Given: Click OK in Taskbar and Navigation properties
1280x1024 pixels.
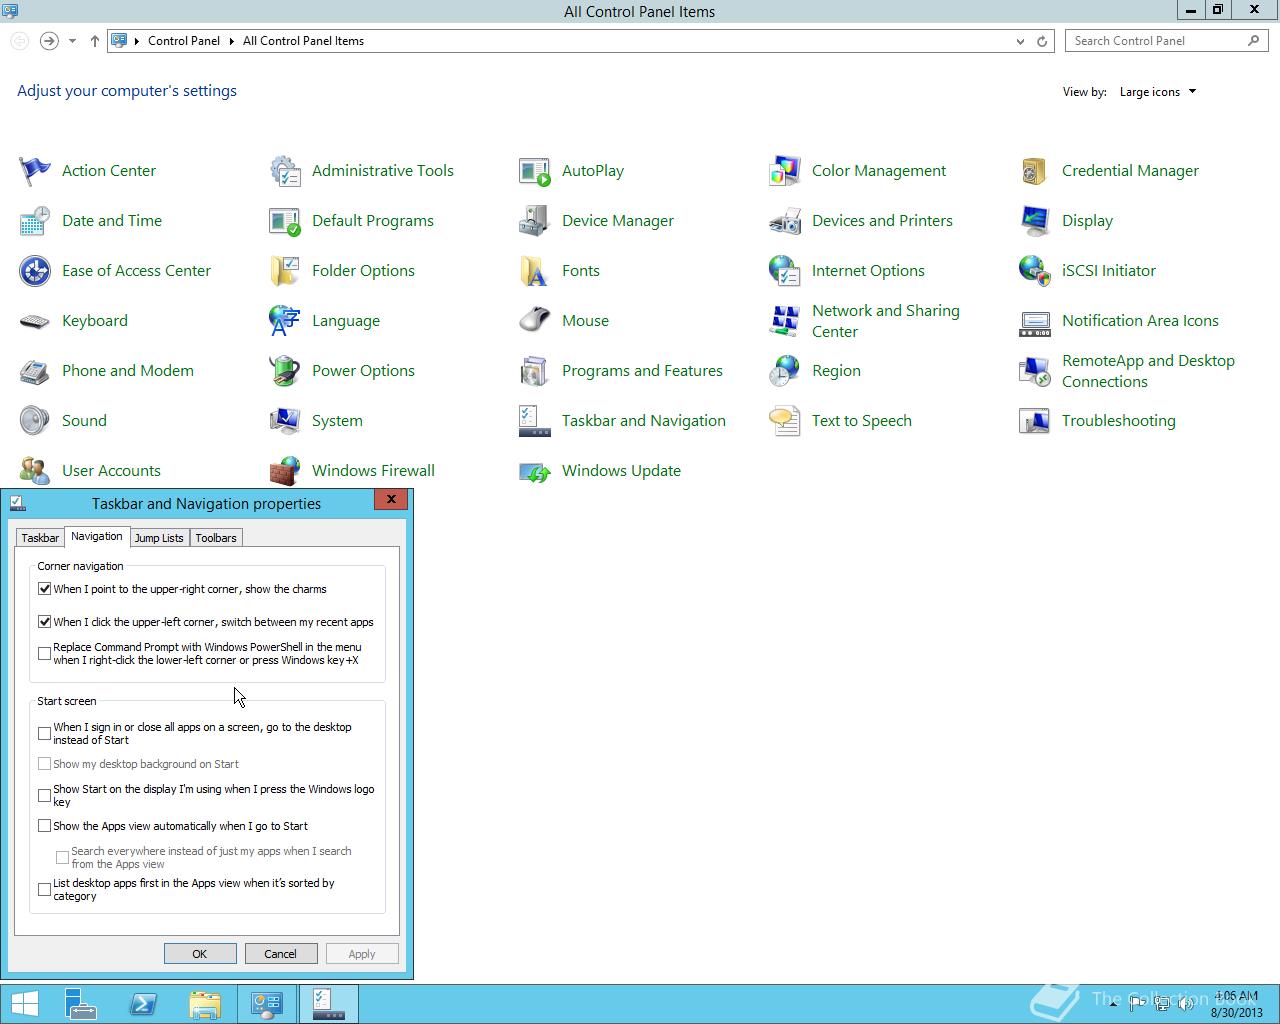Looking at the screenshot, I should coord(200,954).
